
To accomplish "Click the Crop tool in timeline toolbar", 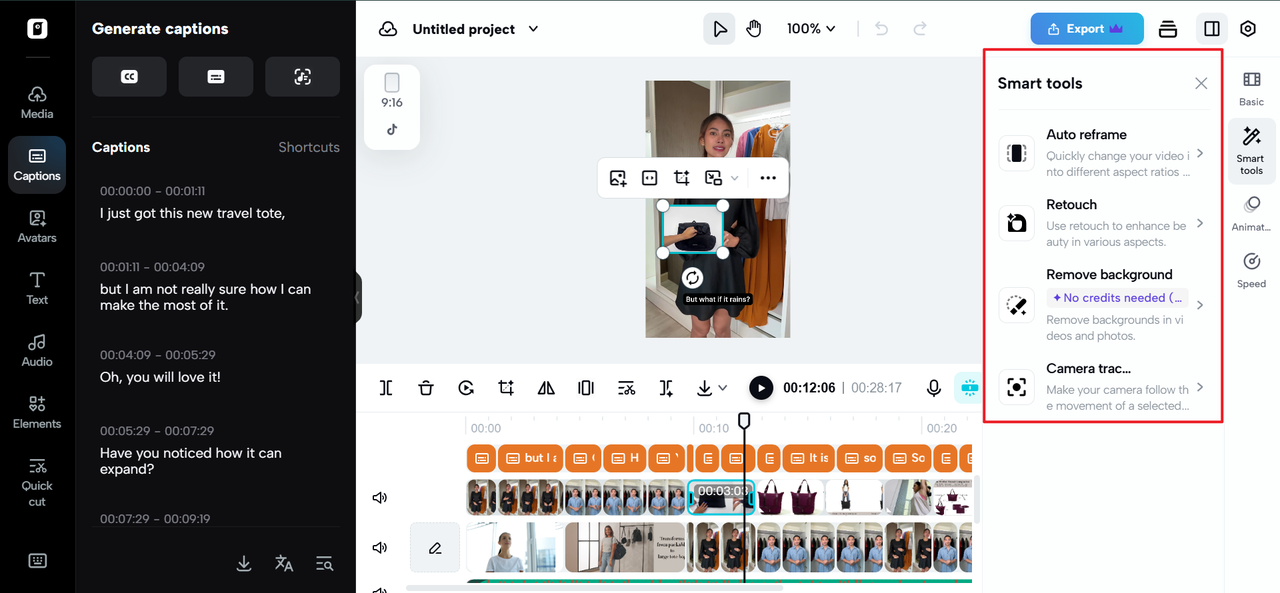I will [506, 388].
